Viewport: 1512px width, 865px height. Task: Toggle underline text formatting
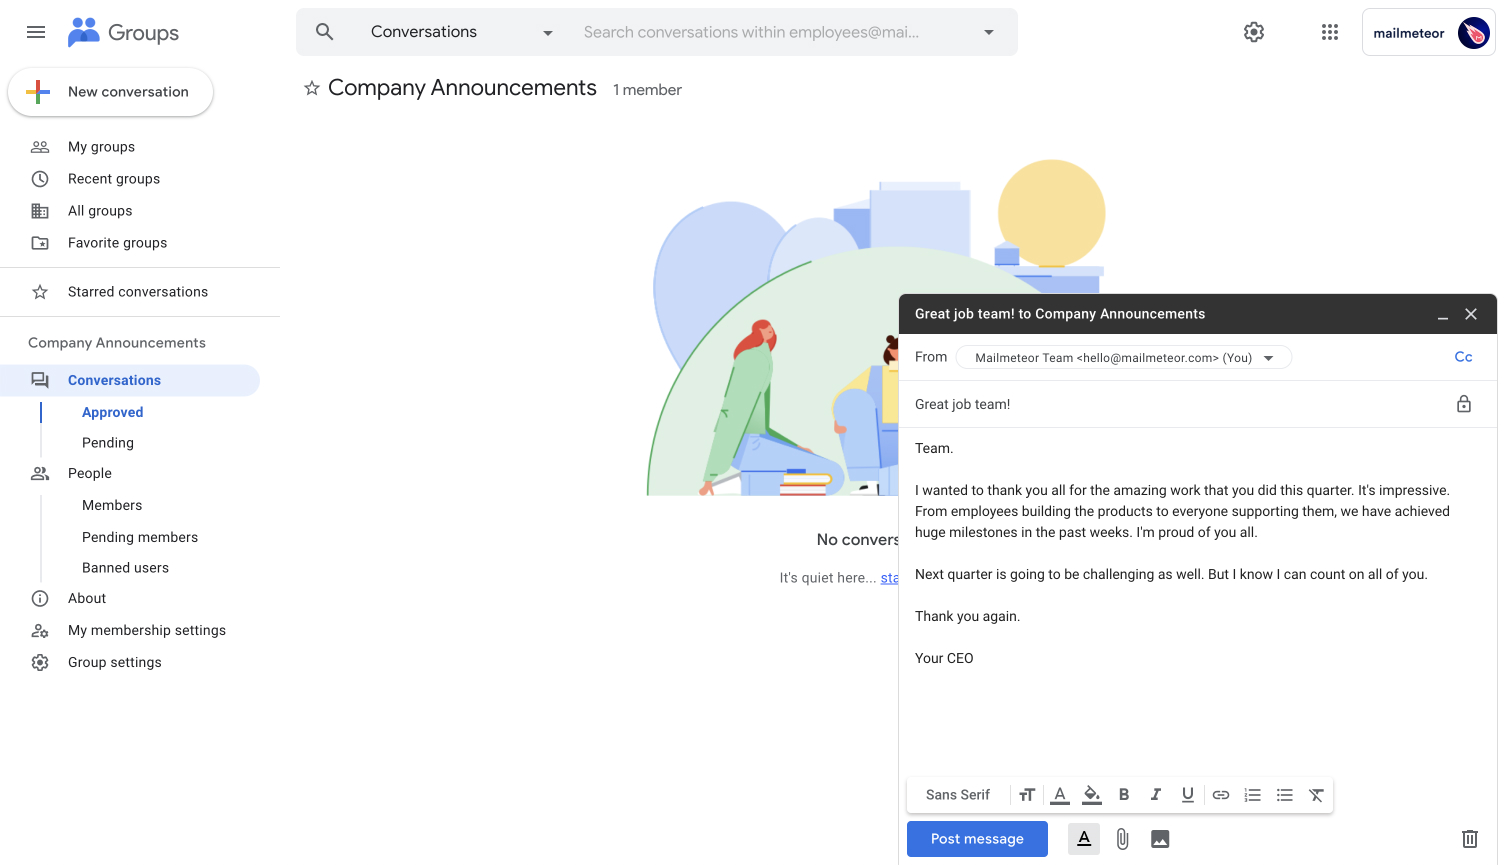coord(1187,794)
